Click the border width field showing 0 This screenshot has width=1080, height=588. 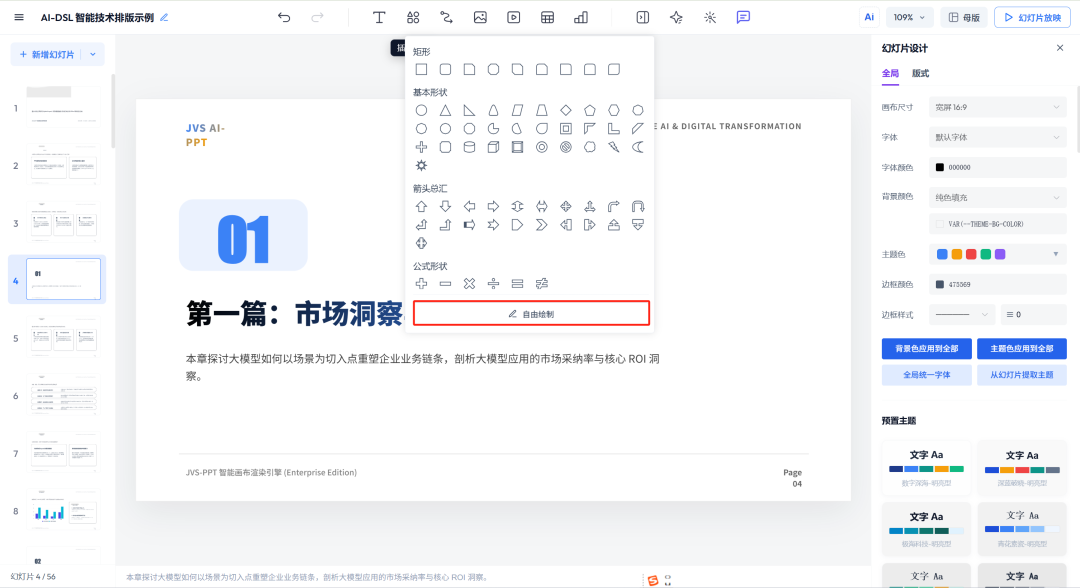coord(1033,315)
